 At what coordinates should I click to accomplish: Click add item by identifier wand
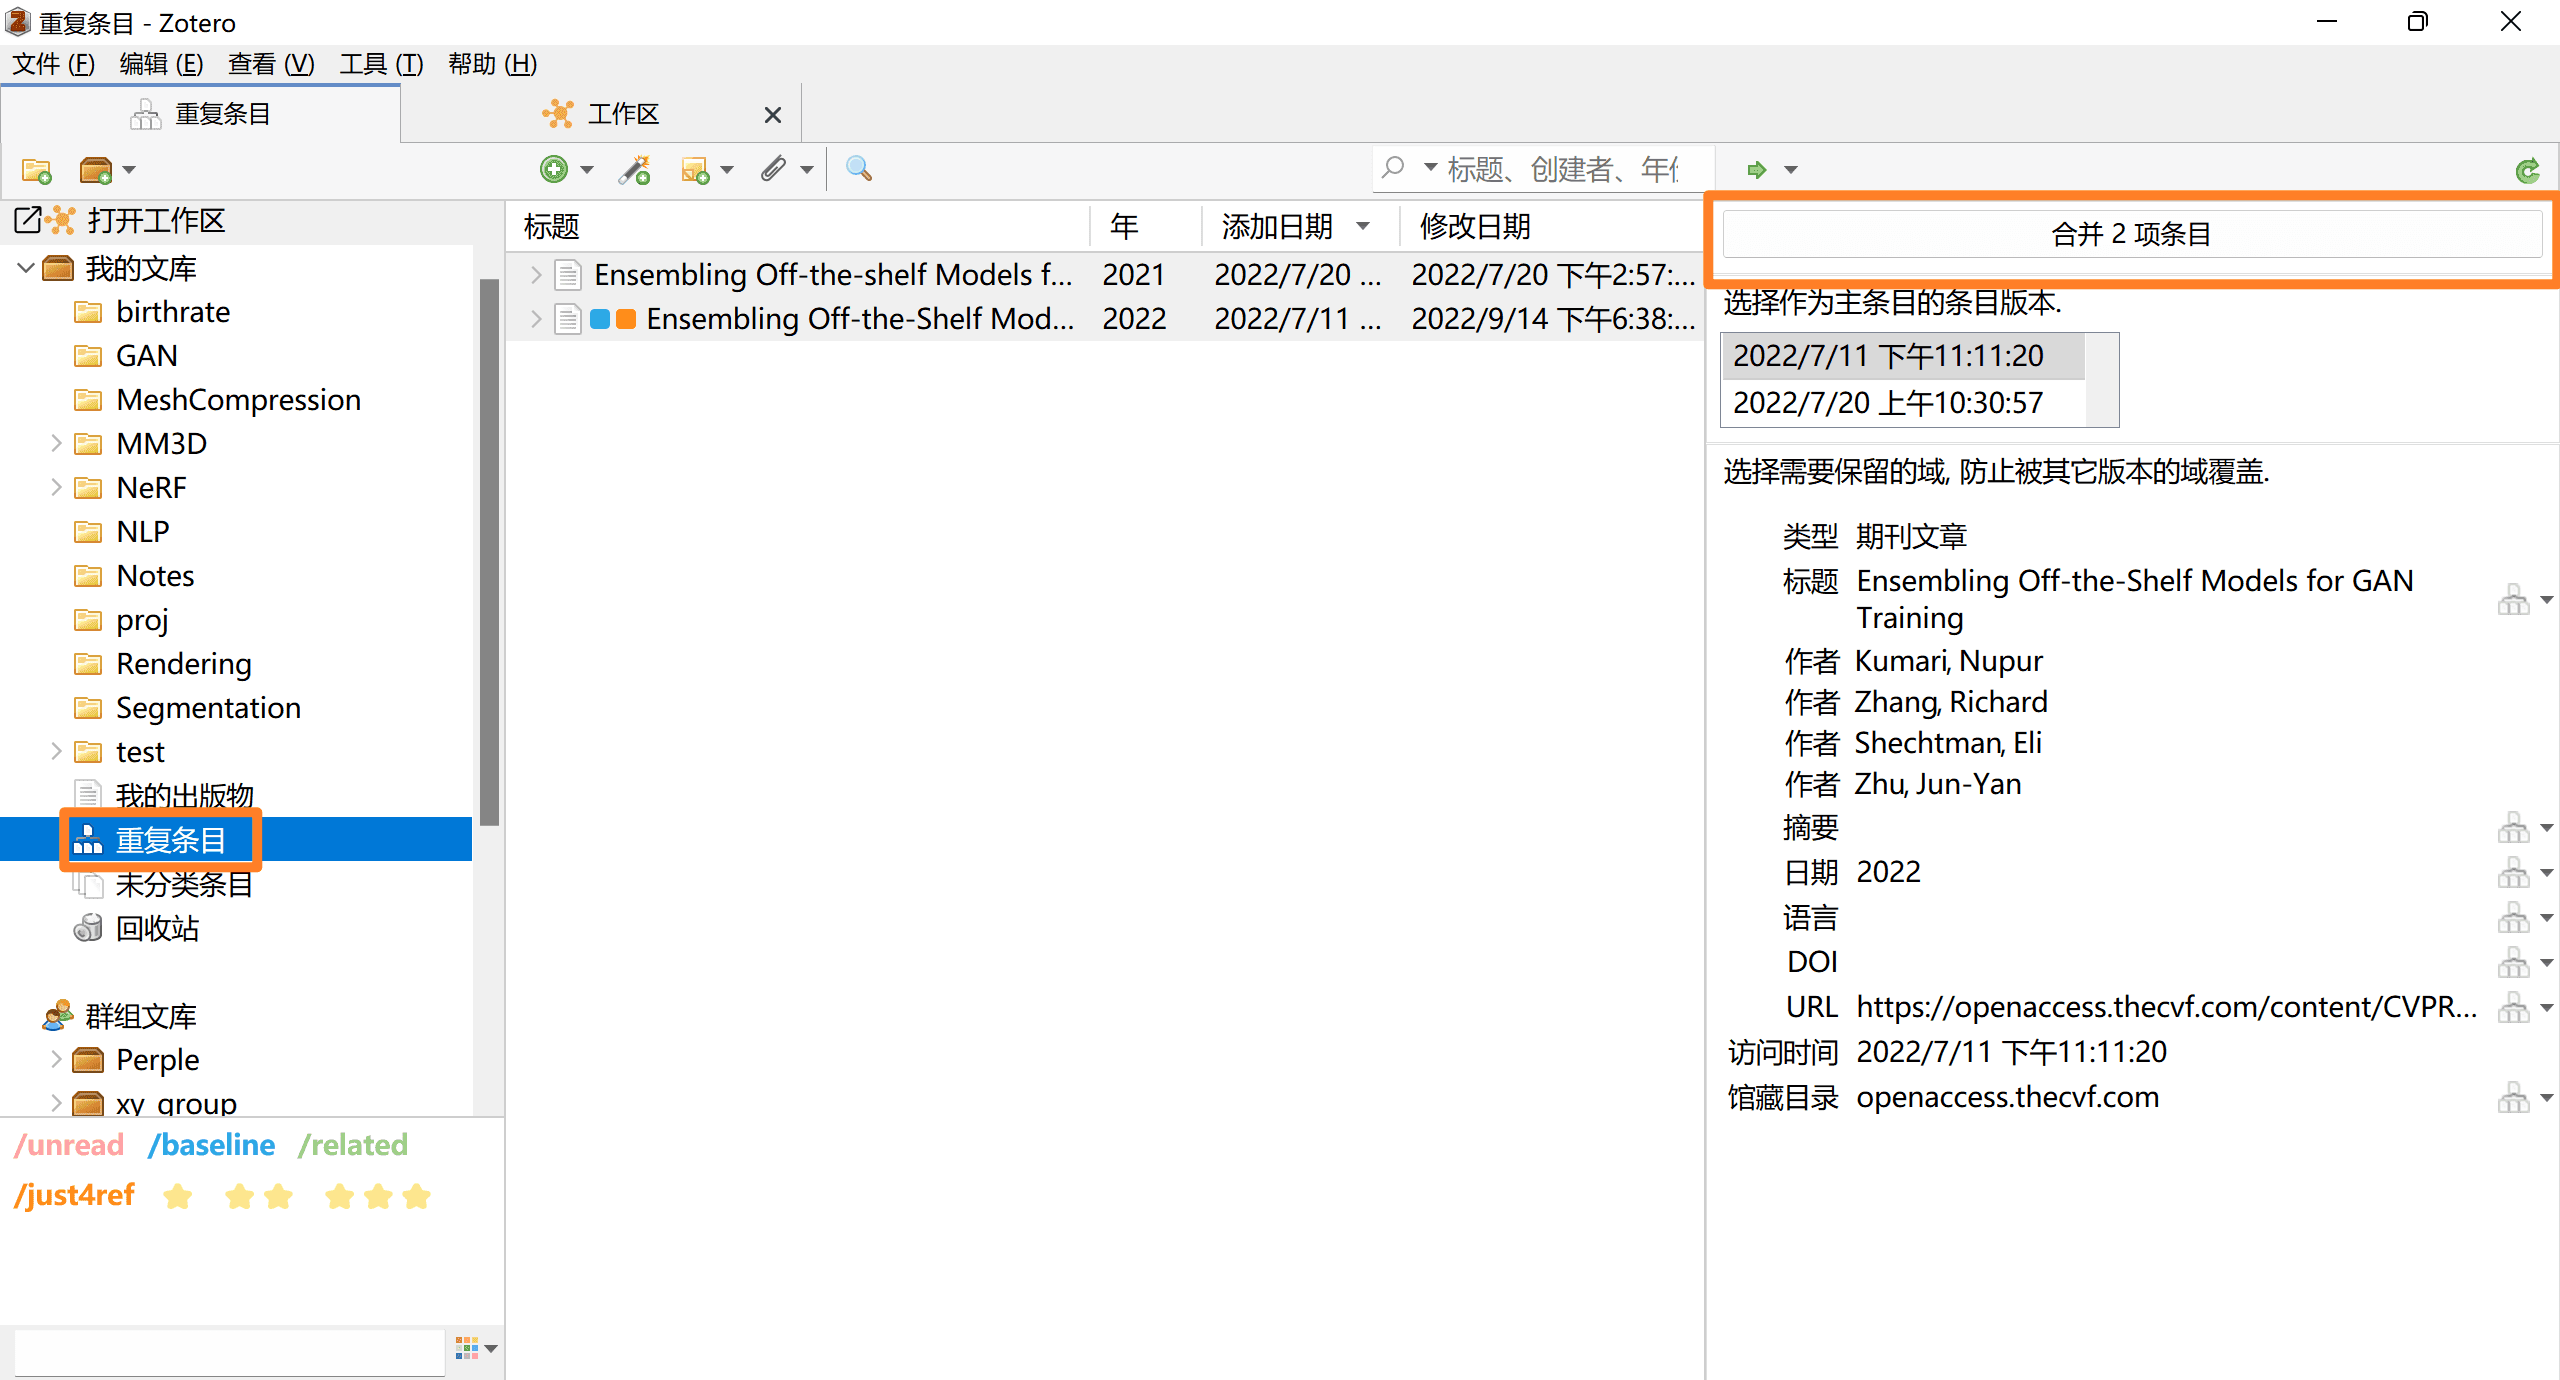click(x=635, y=169)
